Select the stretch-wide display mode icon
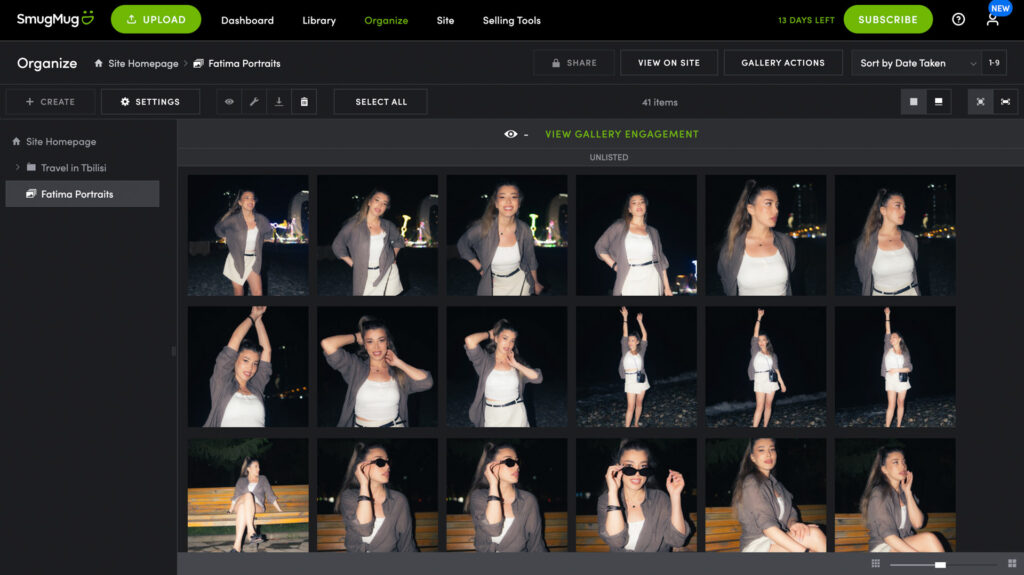The image size is (1024, 575). click(1005, 102)
